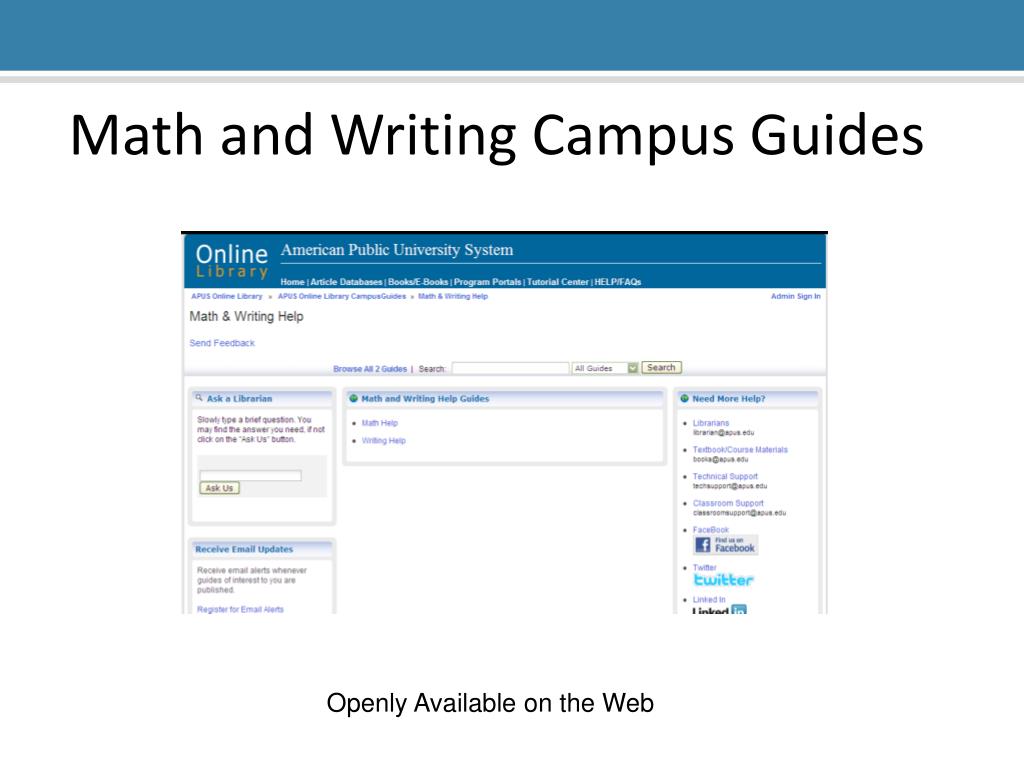Viewport: 1024px width, 768px height.
Task: Open the Writing Help guide link
Action: point(383,441)
